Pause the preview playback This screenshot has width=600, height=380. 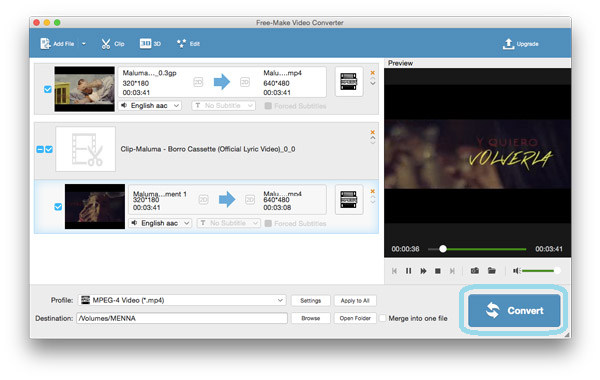tap(409, 271)
